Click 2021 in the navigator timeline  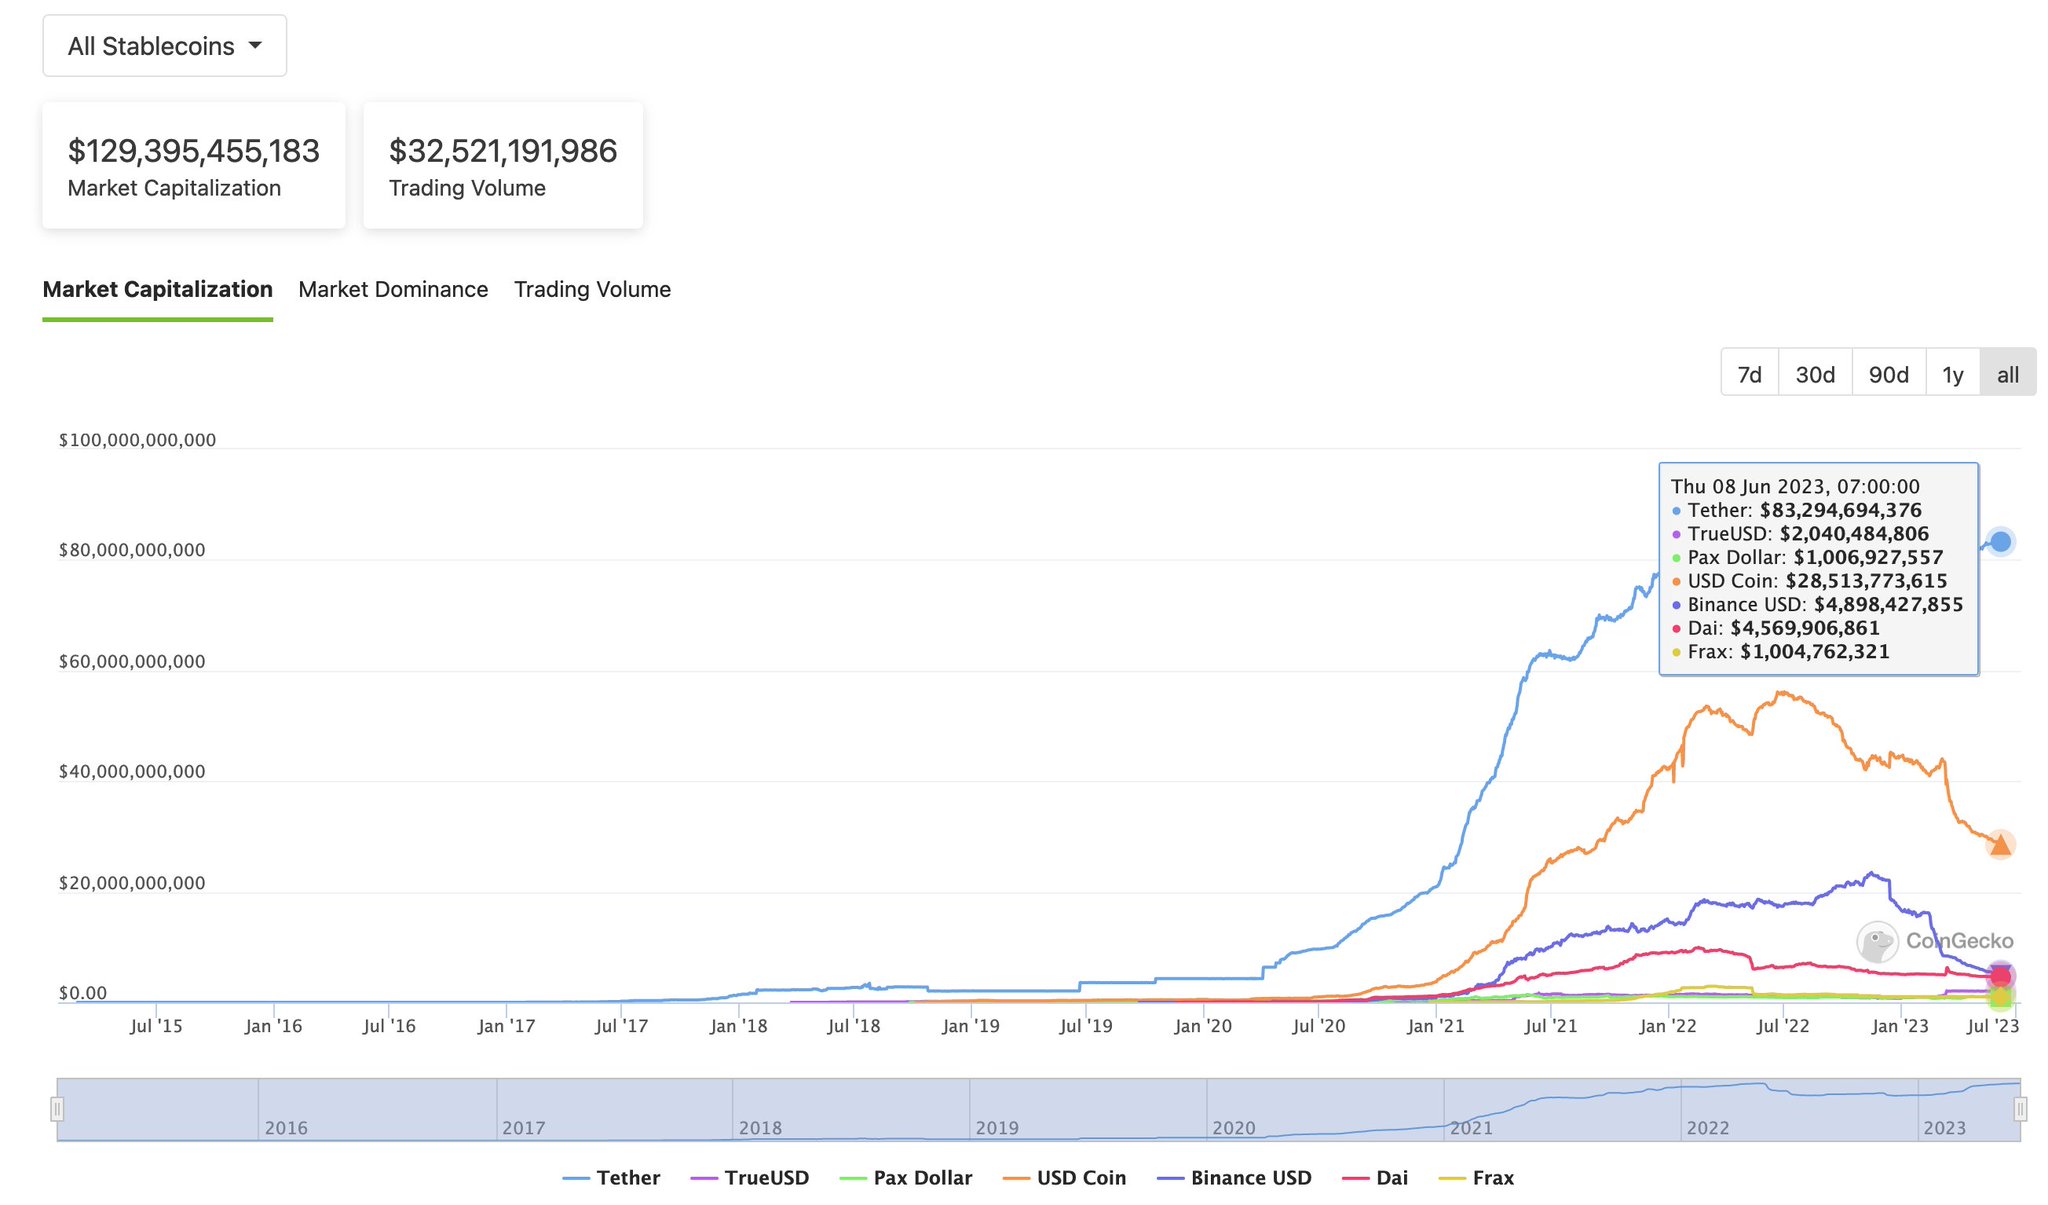1471,1128
